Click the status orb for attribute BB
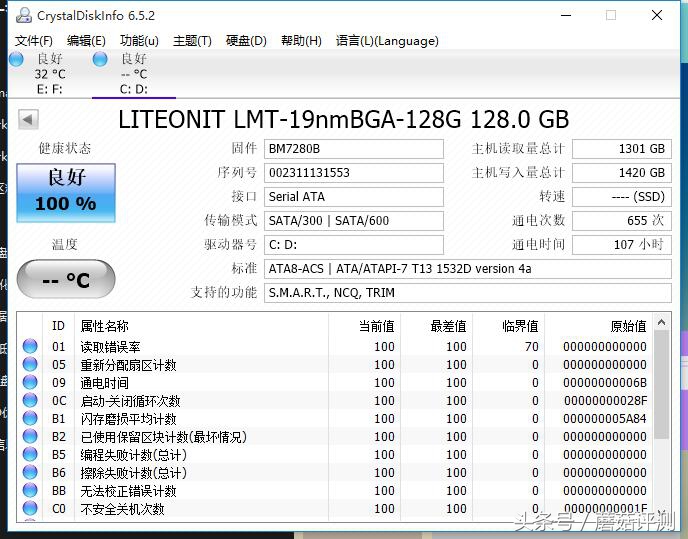Image resolution: width=688 pixels, height=539 pixels. [30, 490]
